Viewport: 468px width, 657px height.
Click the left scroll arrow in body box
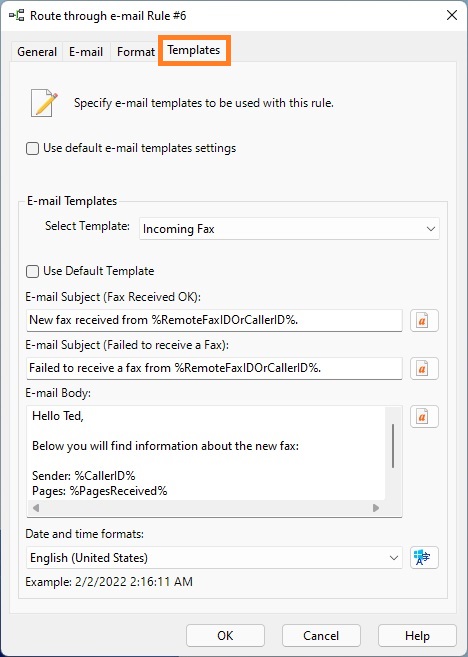coord(36,508)
